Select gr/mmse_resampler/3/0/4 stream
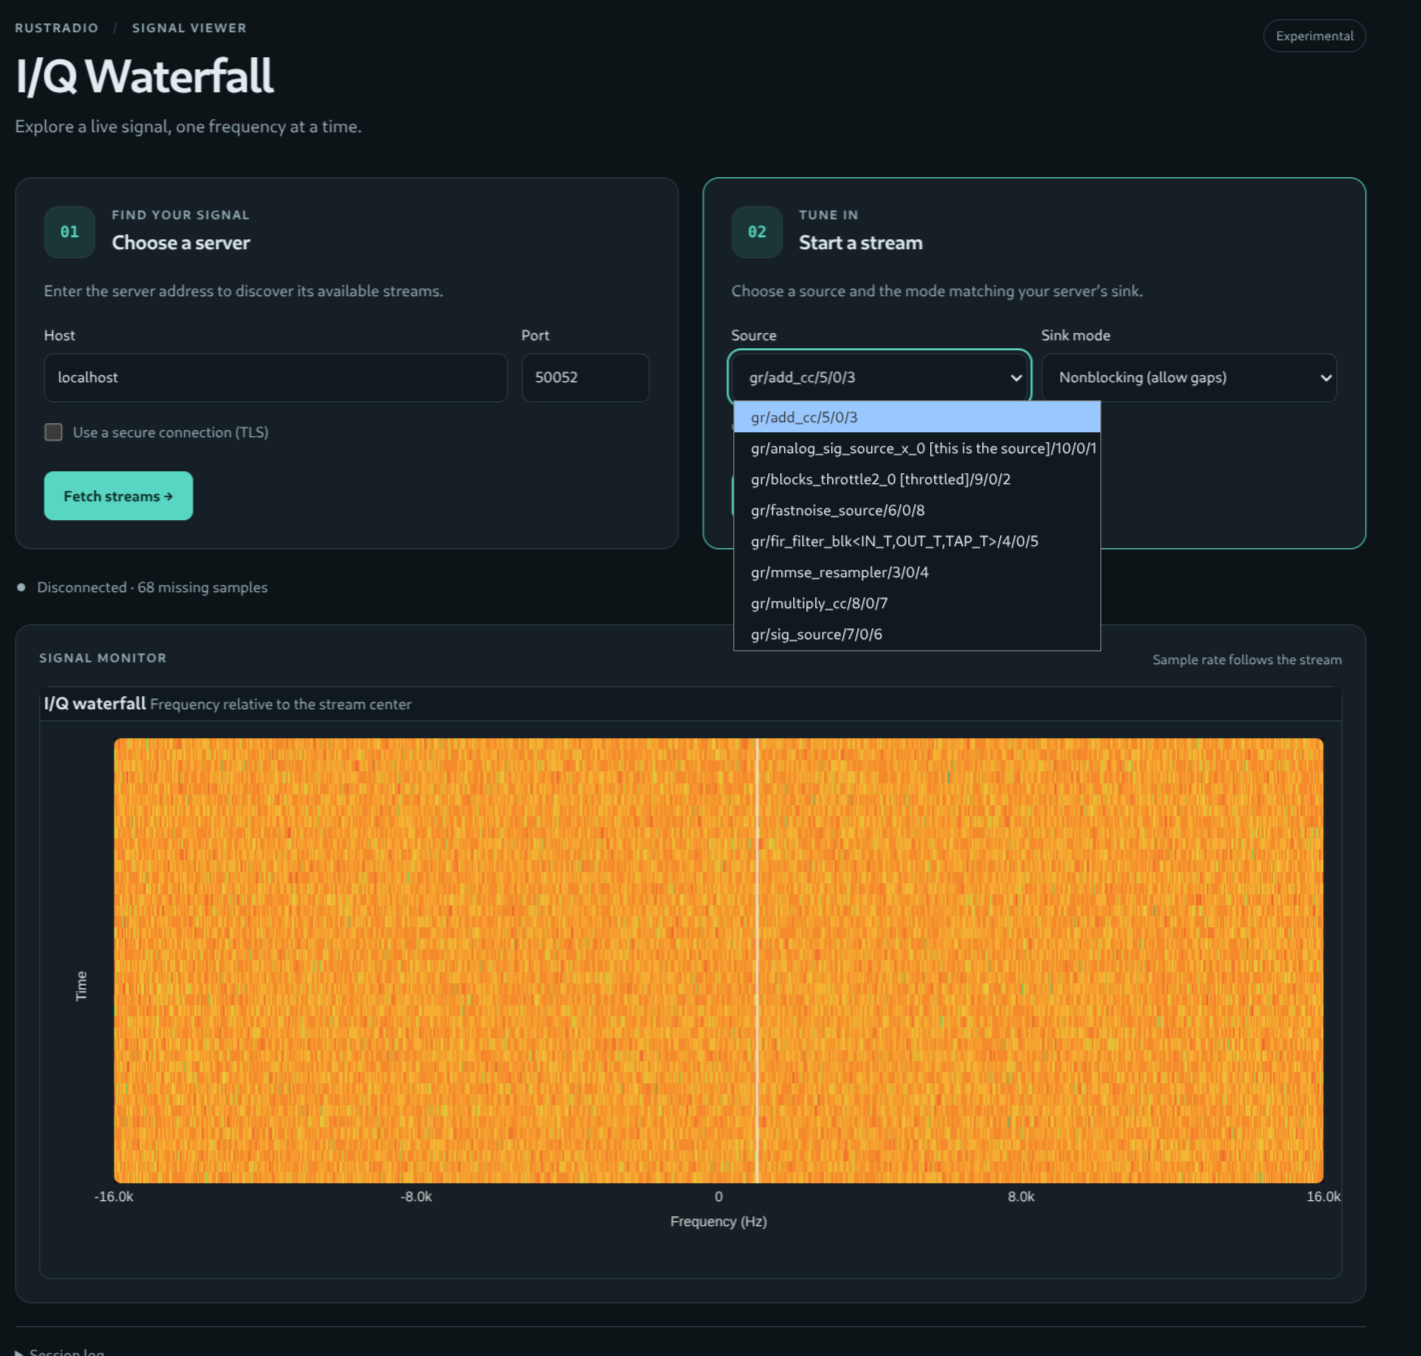 [917, 572]
